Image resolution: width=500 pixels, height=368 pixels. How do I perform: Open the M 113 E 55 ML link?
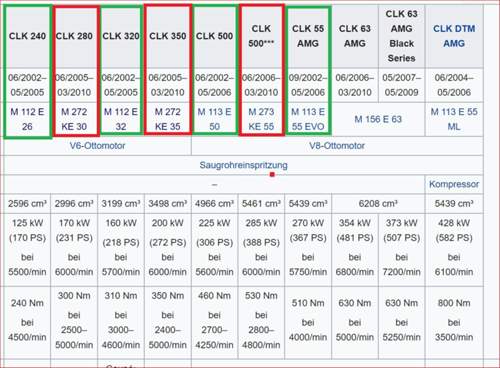click(454, 119)
